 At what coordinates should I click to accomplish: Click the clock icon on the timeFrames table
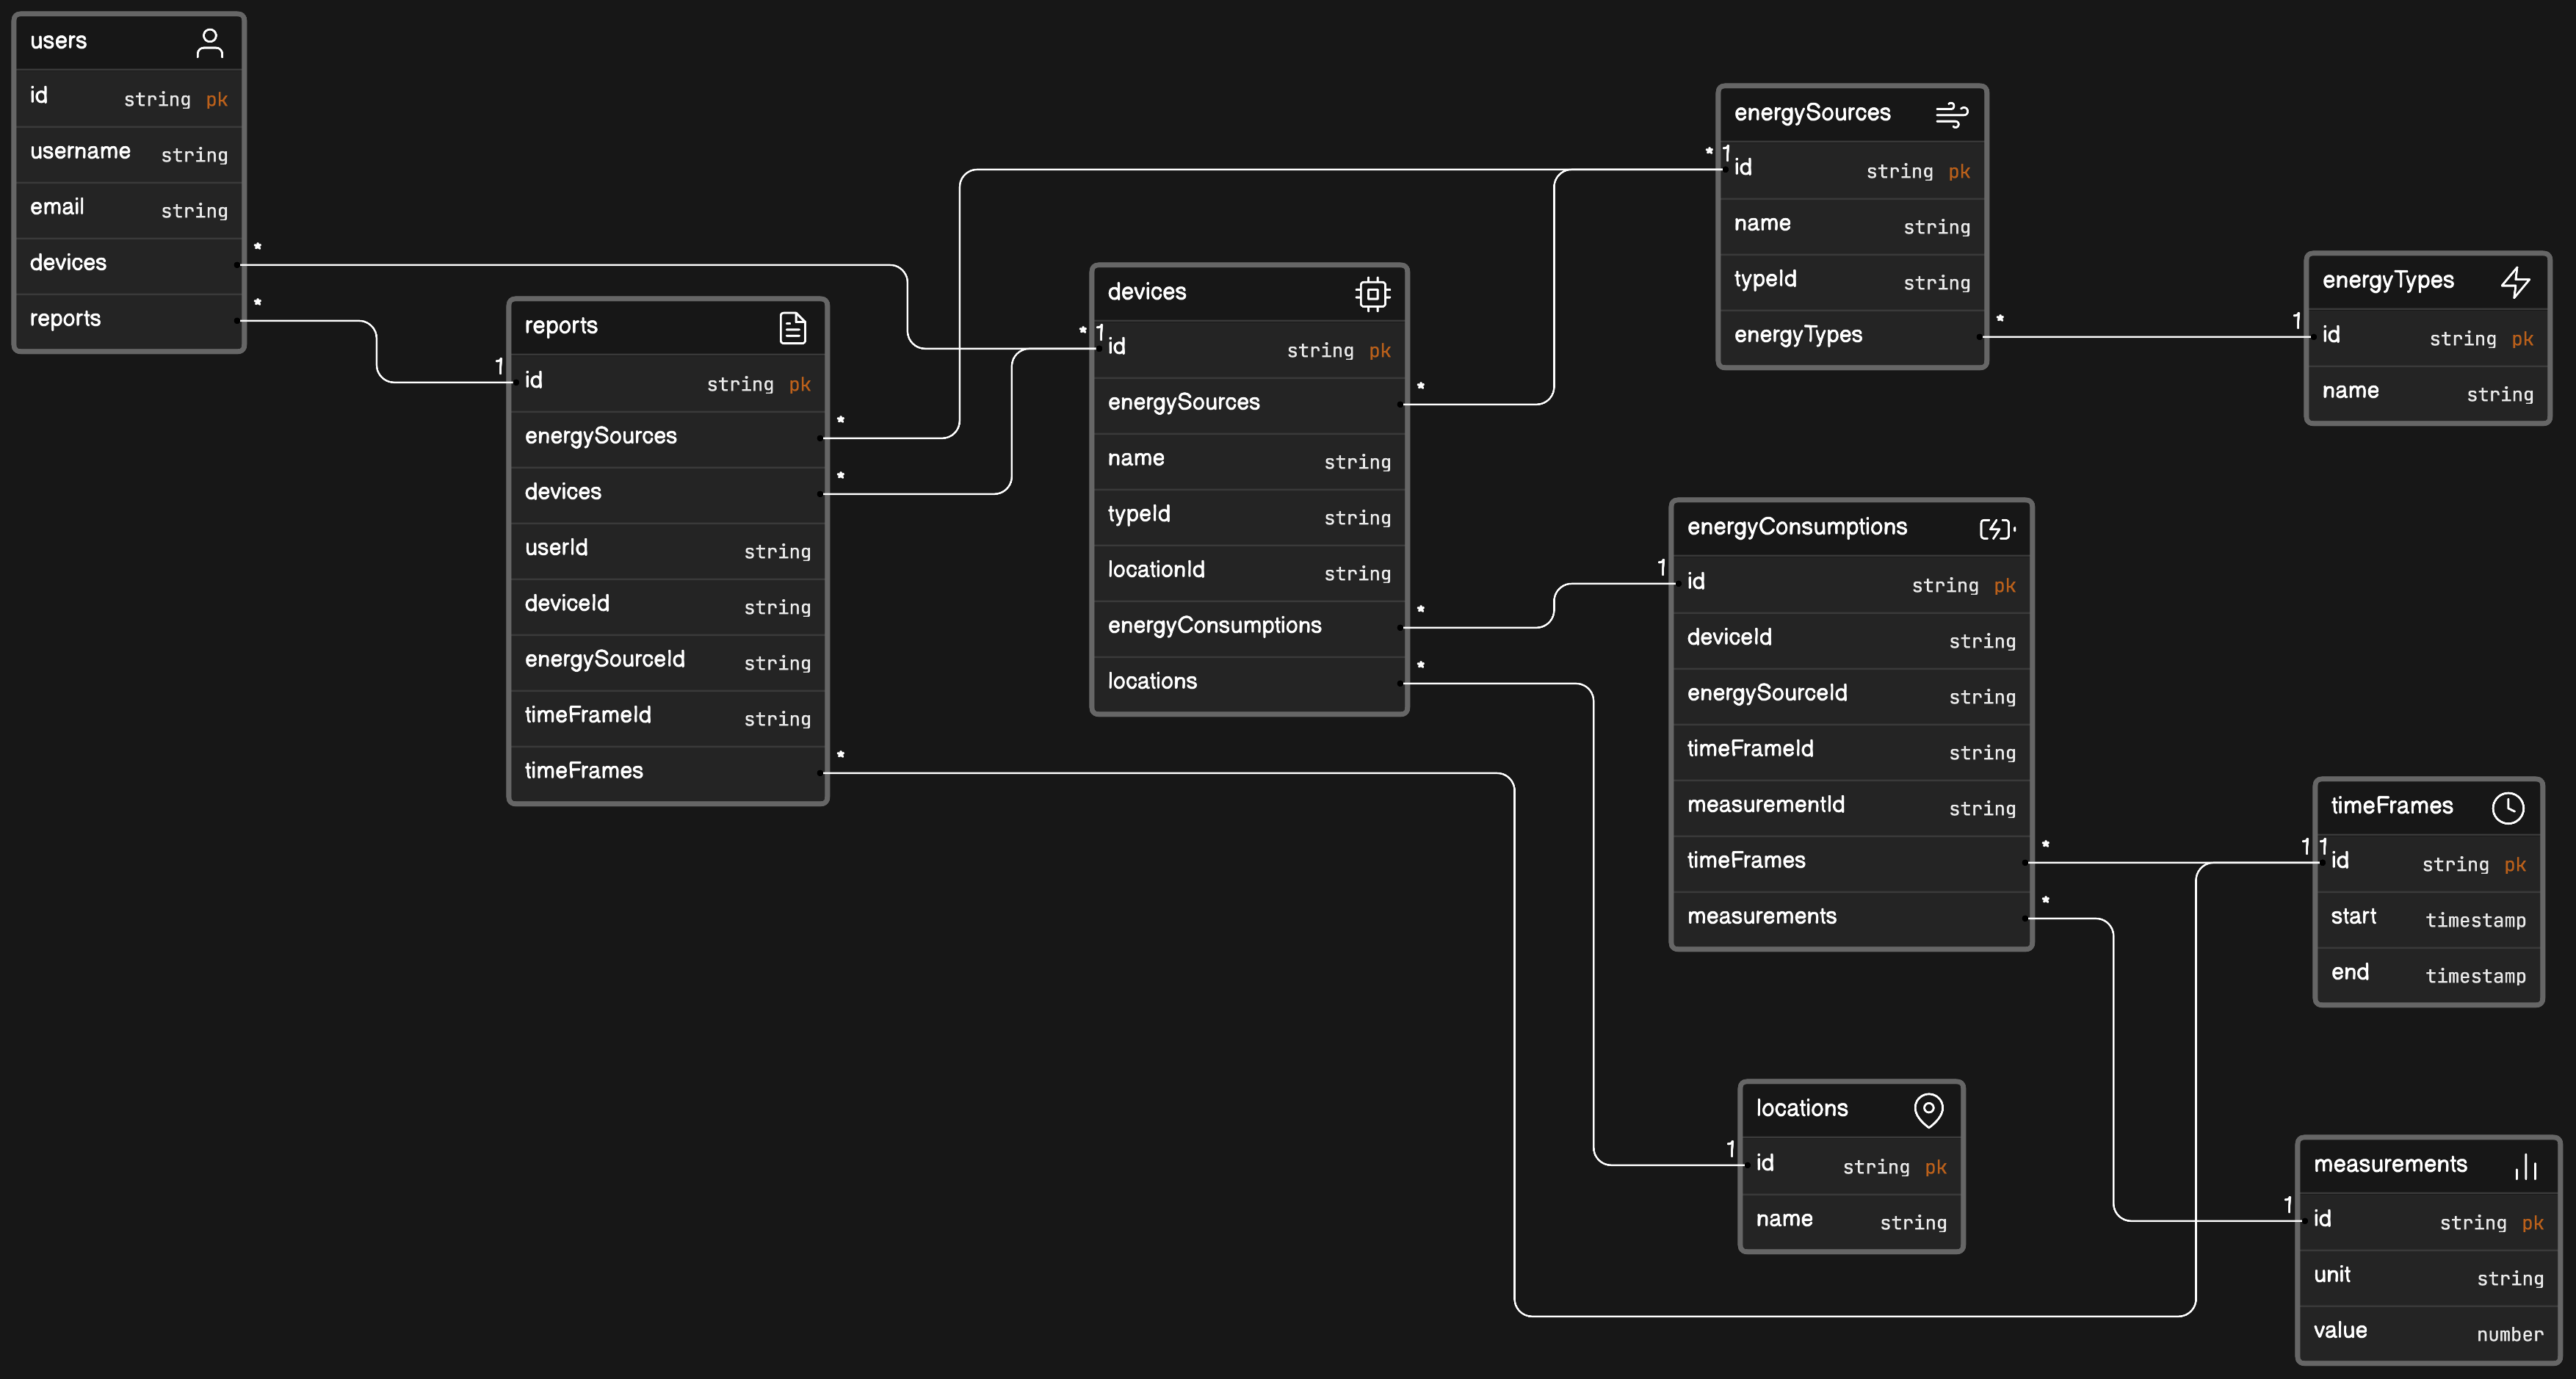(x=2509, y=807)
